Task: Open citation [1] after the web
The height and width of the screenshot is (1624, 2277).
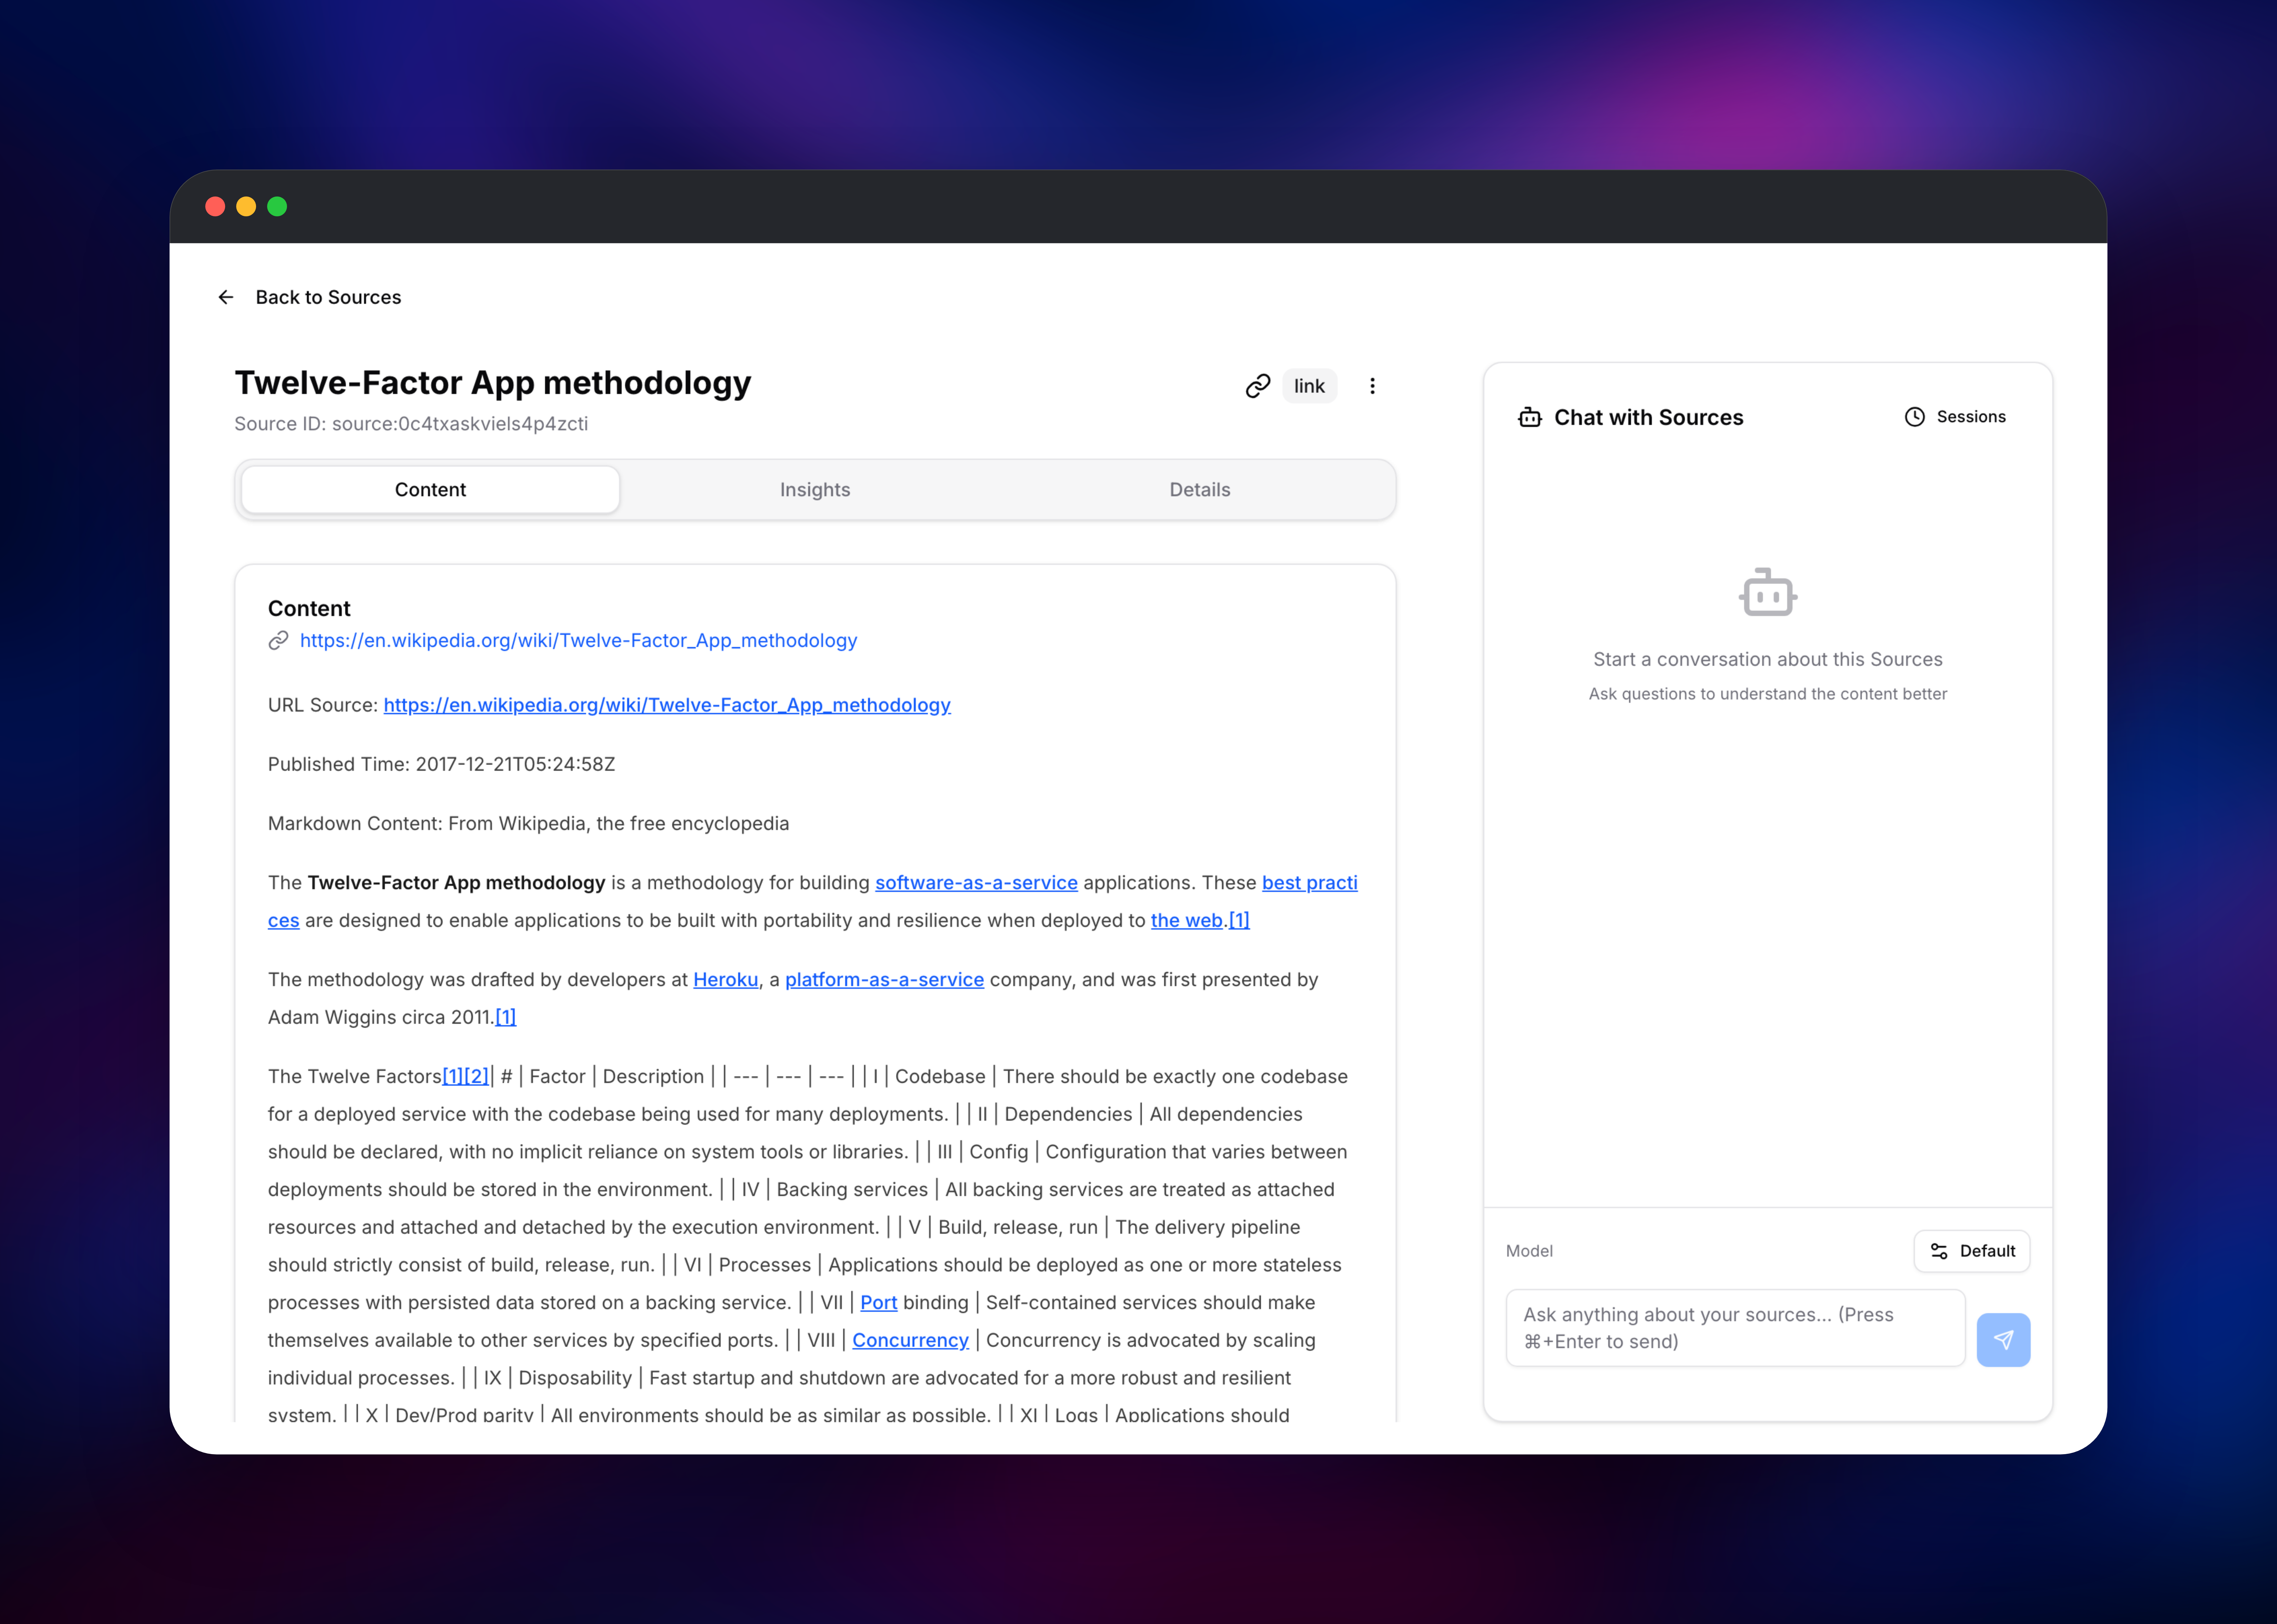Action: (1239, 920)
